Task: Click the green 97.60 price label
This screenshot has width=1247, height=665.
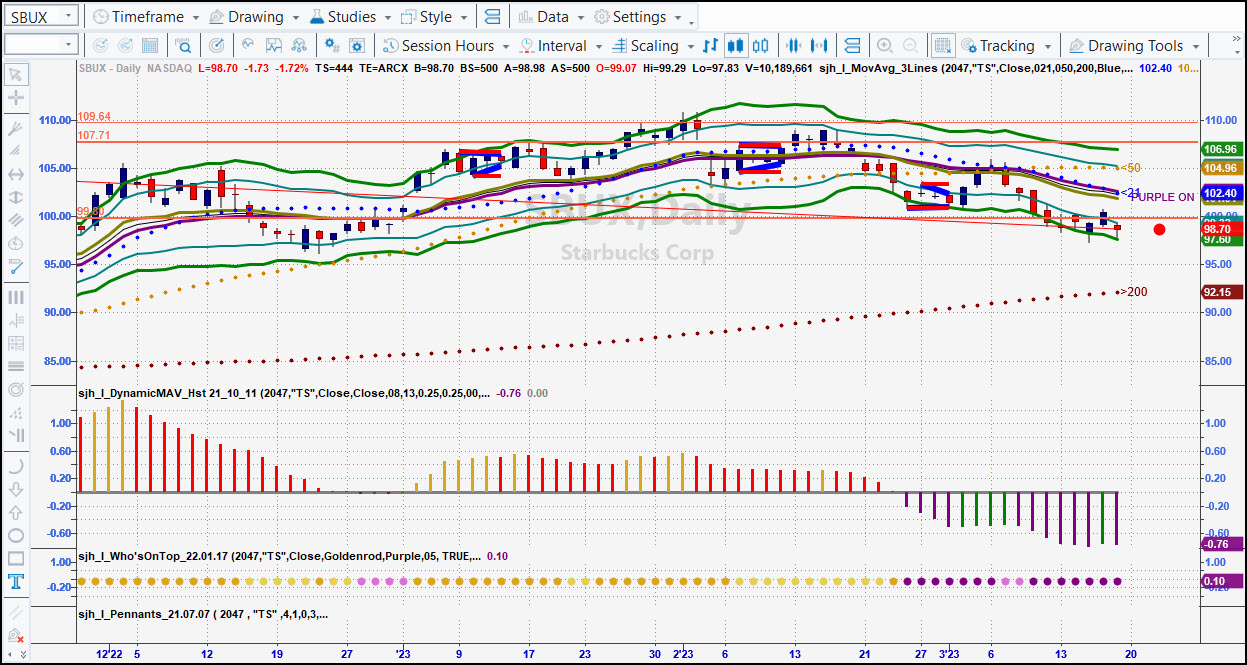Action: 1223,240
